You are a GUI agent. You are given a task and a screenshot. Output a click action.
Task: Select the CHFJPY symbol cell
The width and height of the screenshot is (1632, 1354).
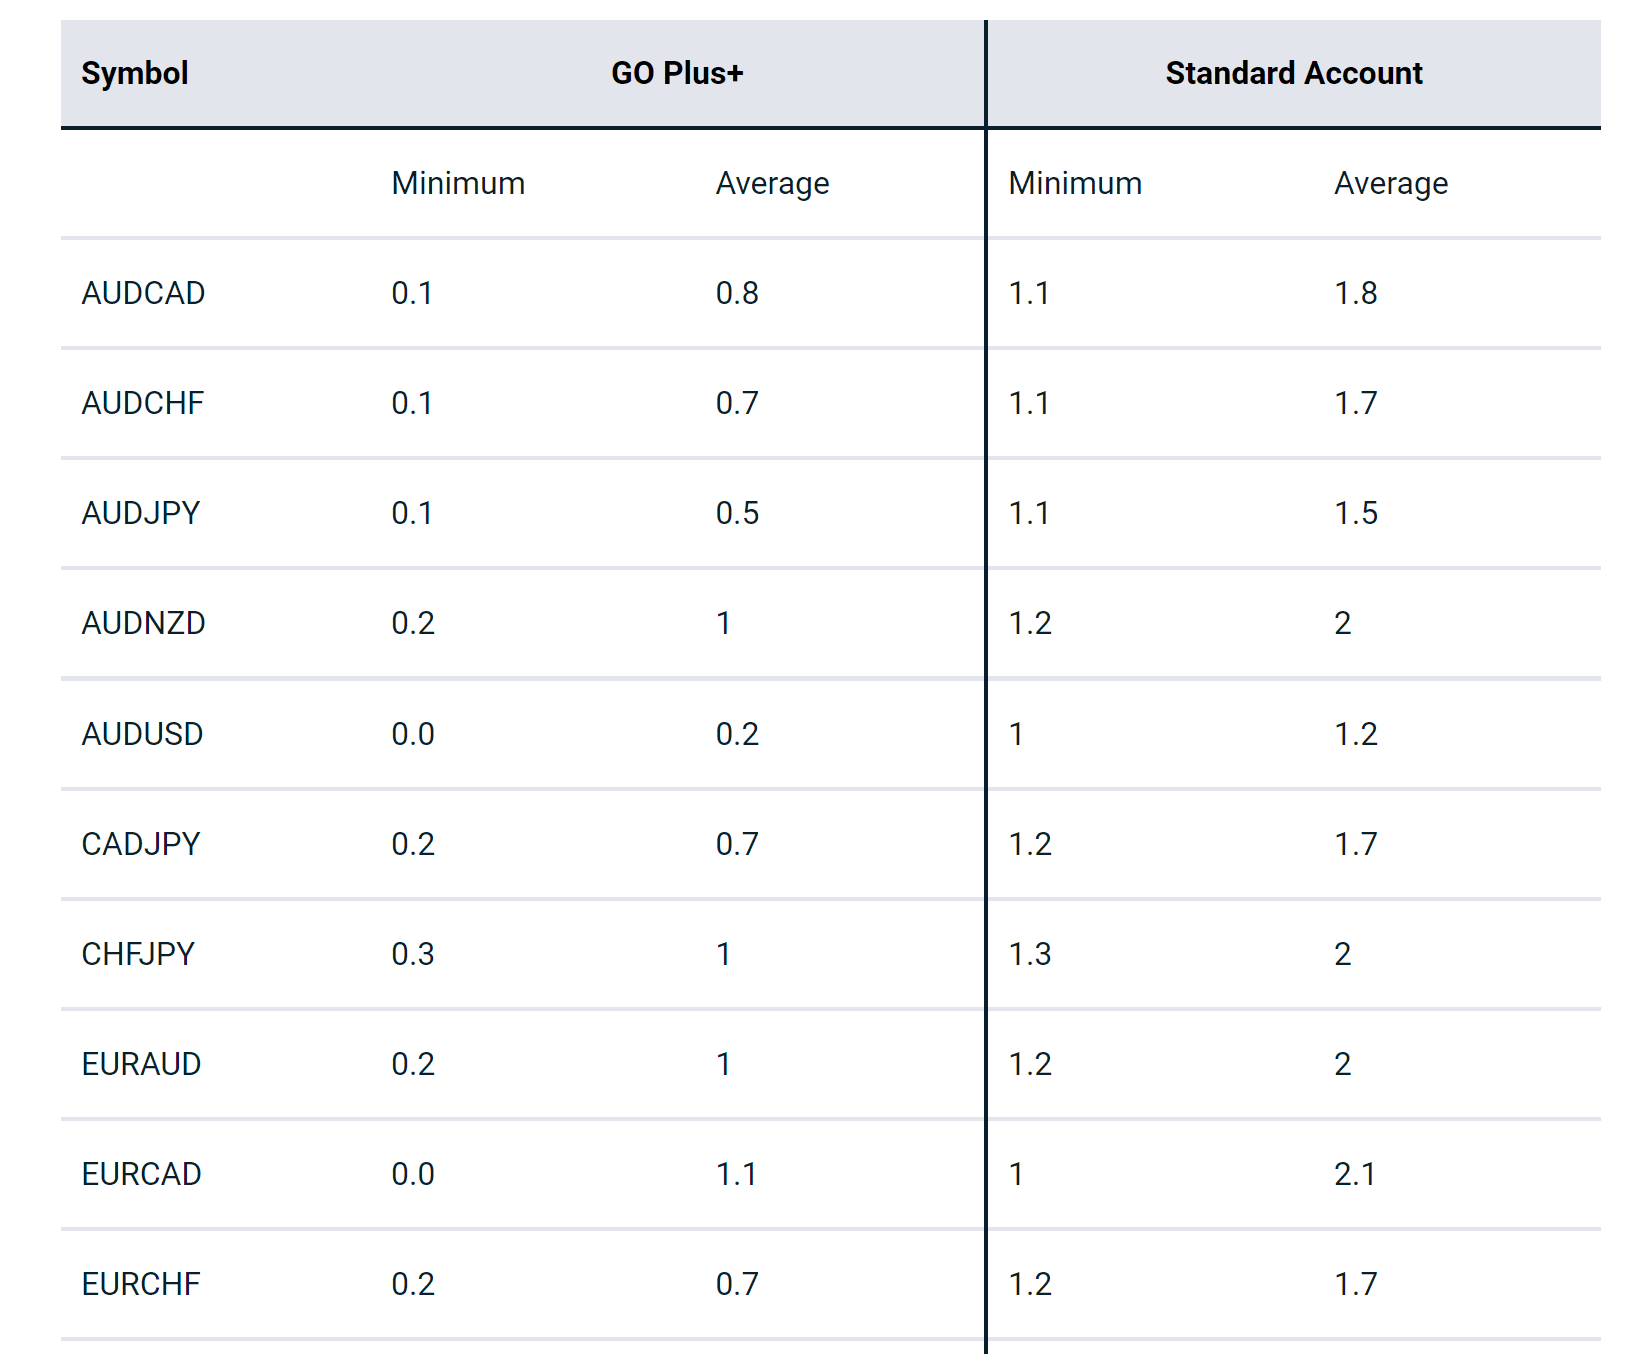pyautogui.click(x=138, y=954)
